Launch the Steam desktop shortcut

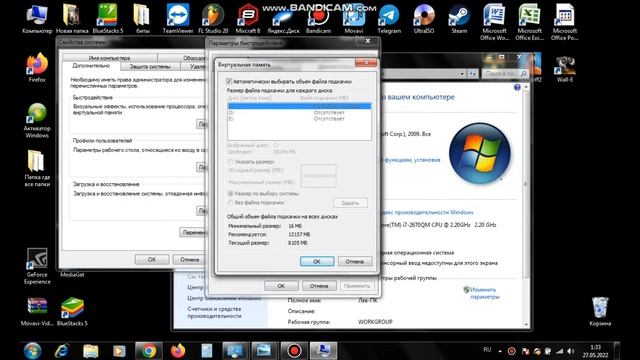click(459, 19)
